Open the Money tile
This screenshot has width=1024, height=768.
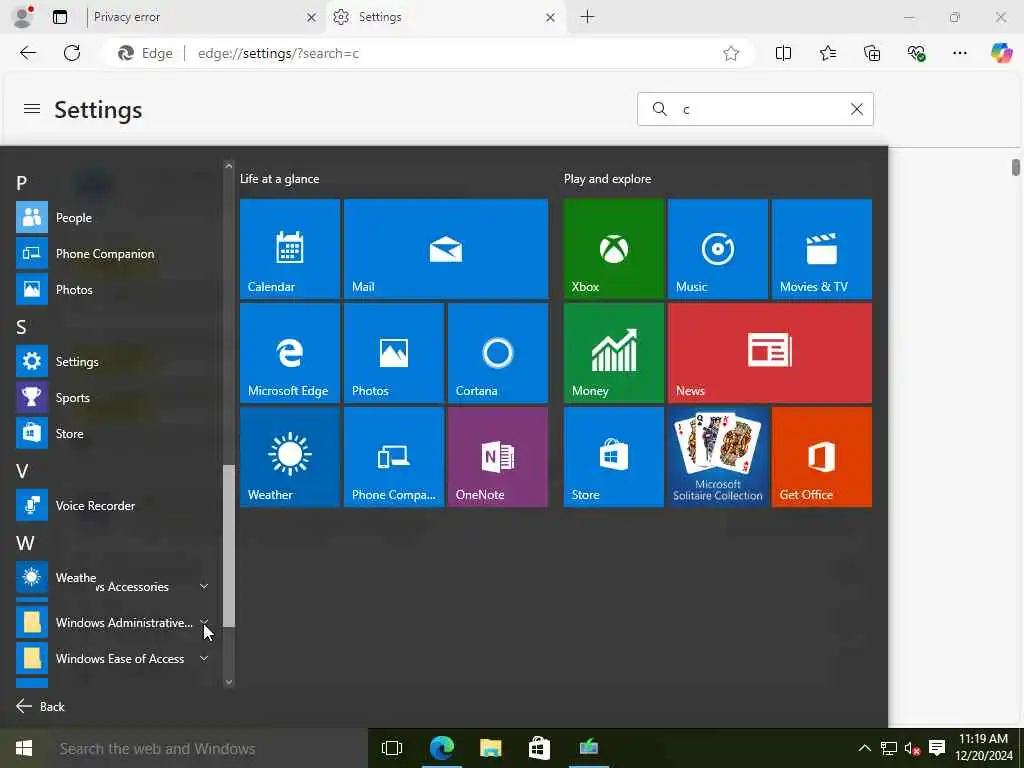tap(614, 353)
